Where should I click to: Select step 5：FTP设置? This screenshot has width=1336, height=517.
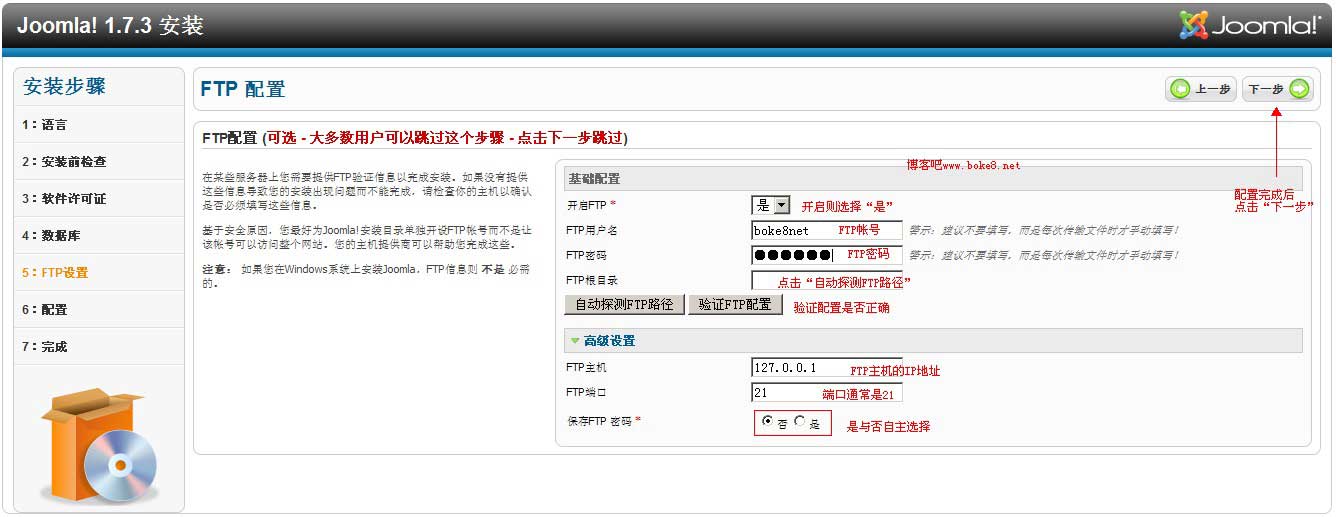click(99, 273)
